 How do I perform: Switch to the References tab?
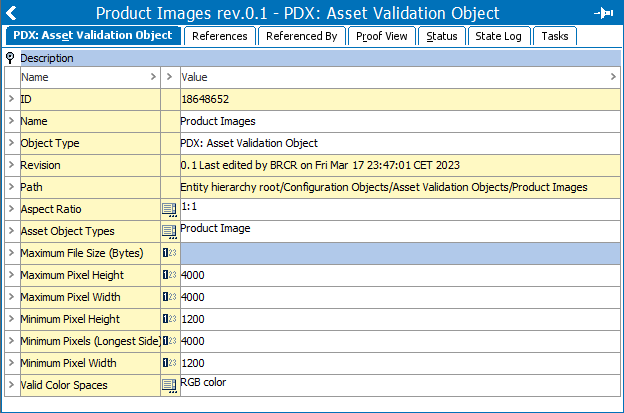[x=219, y=36]
